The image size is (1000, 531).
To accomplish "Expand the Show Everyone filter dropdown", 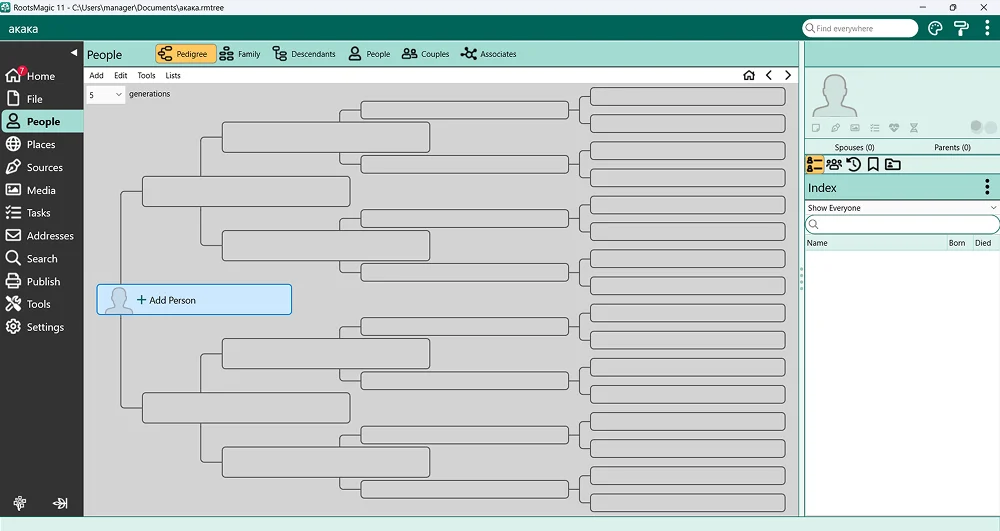I will pos(902,208).
